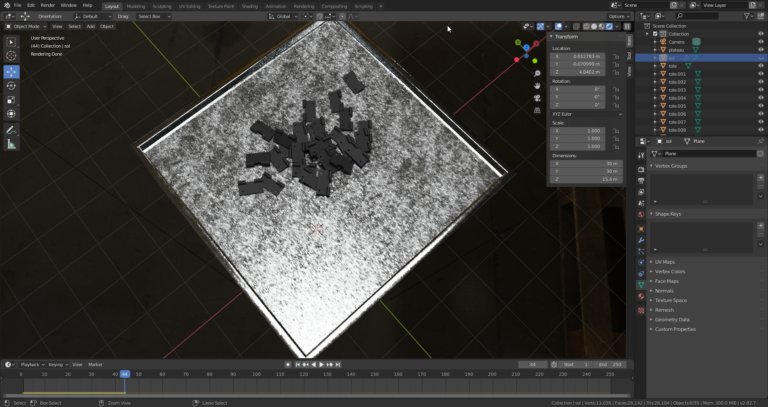Viewport: 768px width, 407px height.
Task: Lock the Rotation Z value
Action: (616, 105)
